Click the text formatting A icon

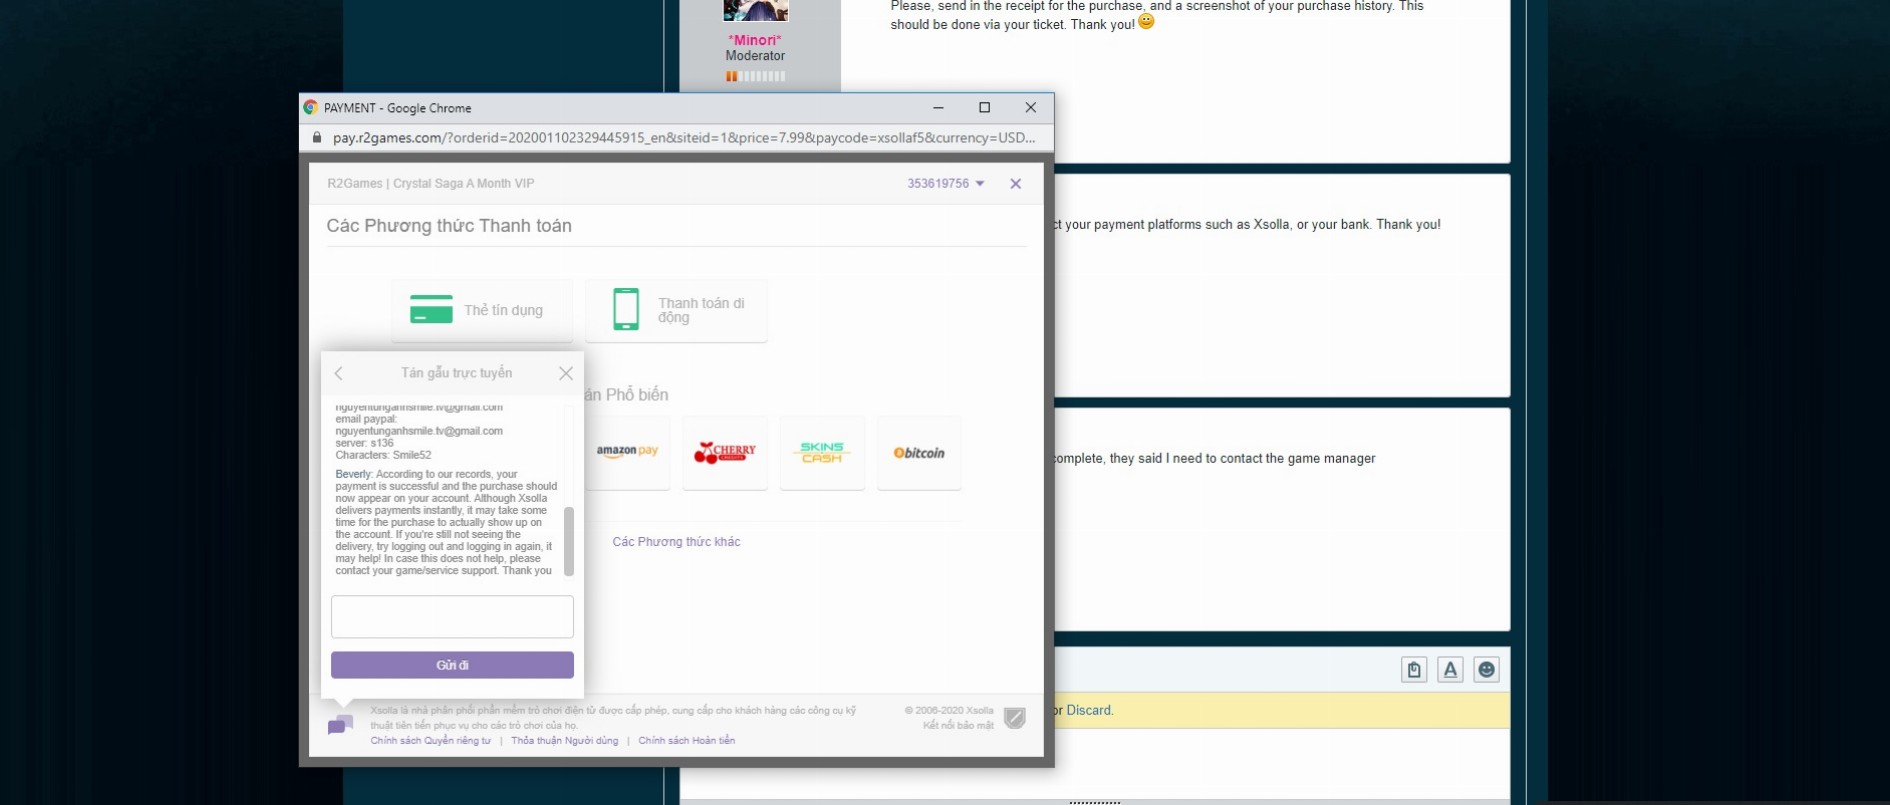[1450, 670]
